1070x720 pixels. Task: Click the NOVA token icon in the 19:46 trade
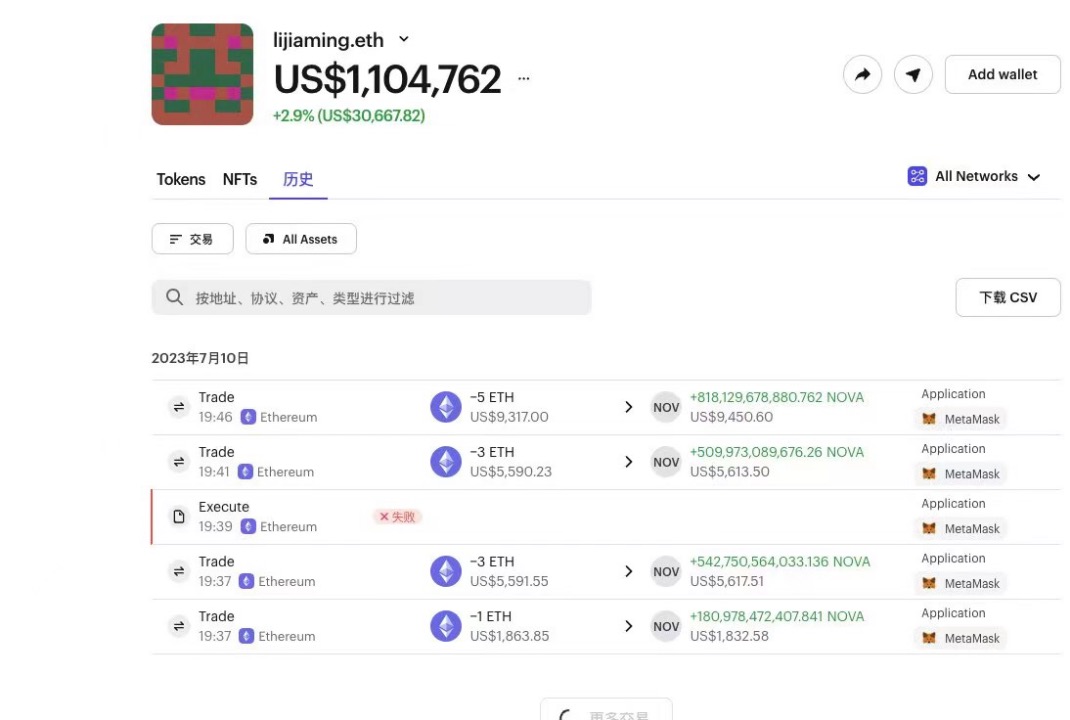click(666, 407)
